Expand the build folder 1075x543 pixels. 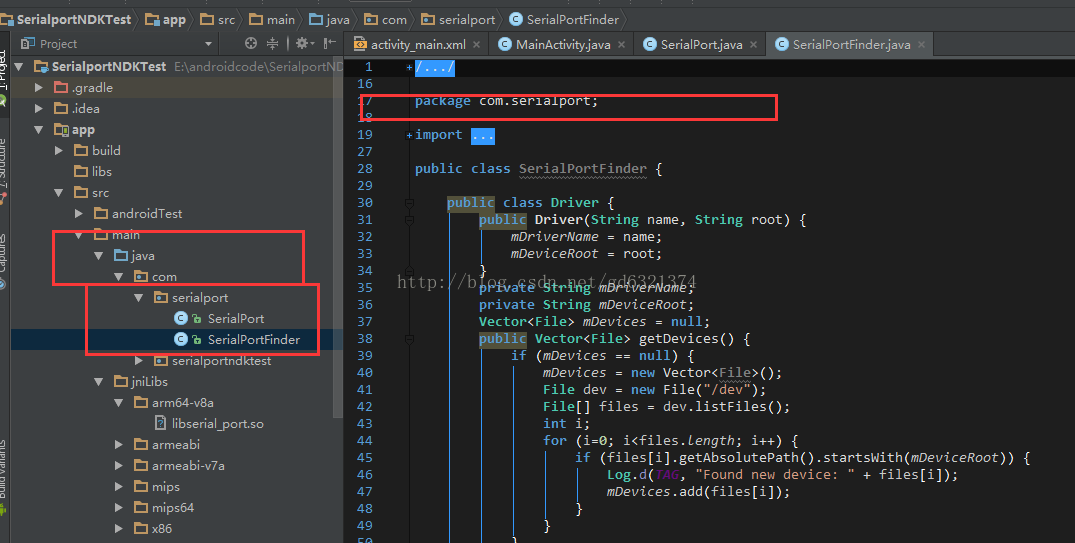pos(59,150)
